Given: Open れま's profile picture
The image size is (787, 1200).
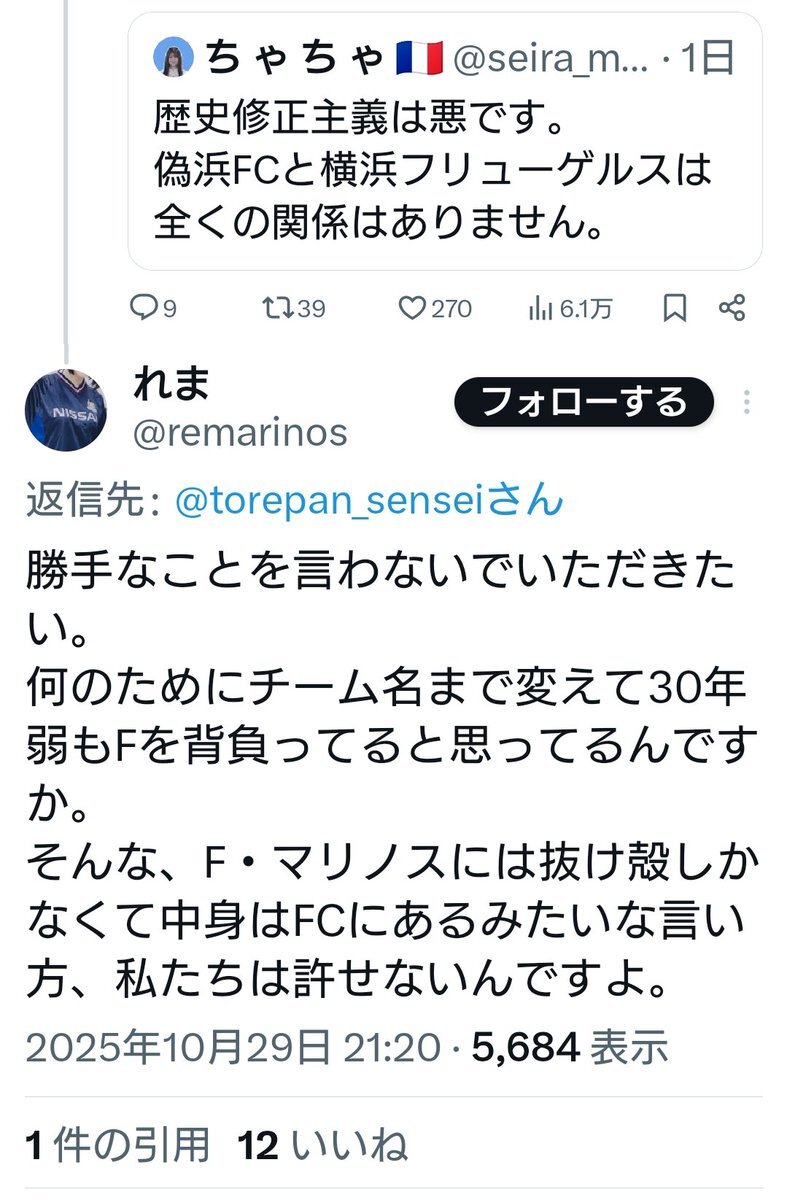Looking at the screenshot, I should 66,409.
